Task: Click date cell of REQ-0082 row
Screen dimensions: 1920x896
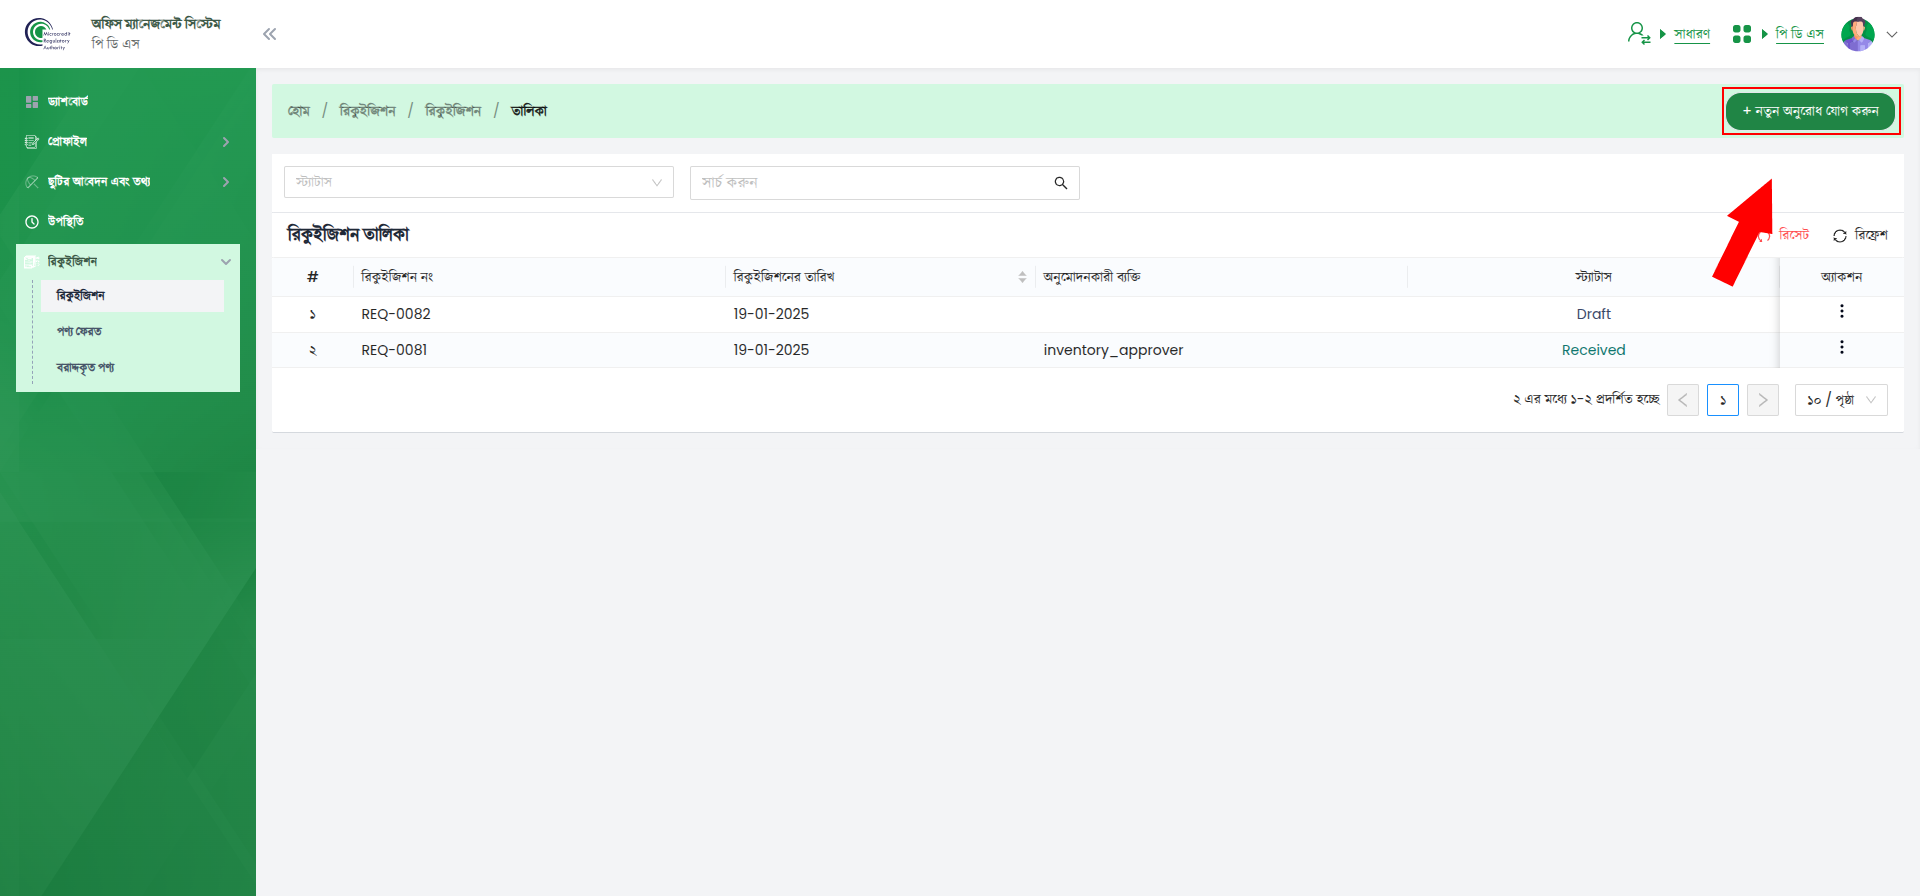Action: [x=771, y=314]
